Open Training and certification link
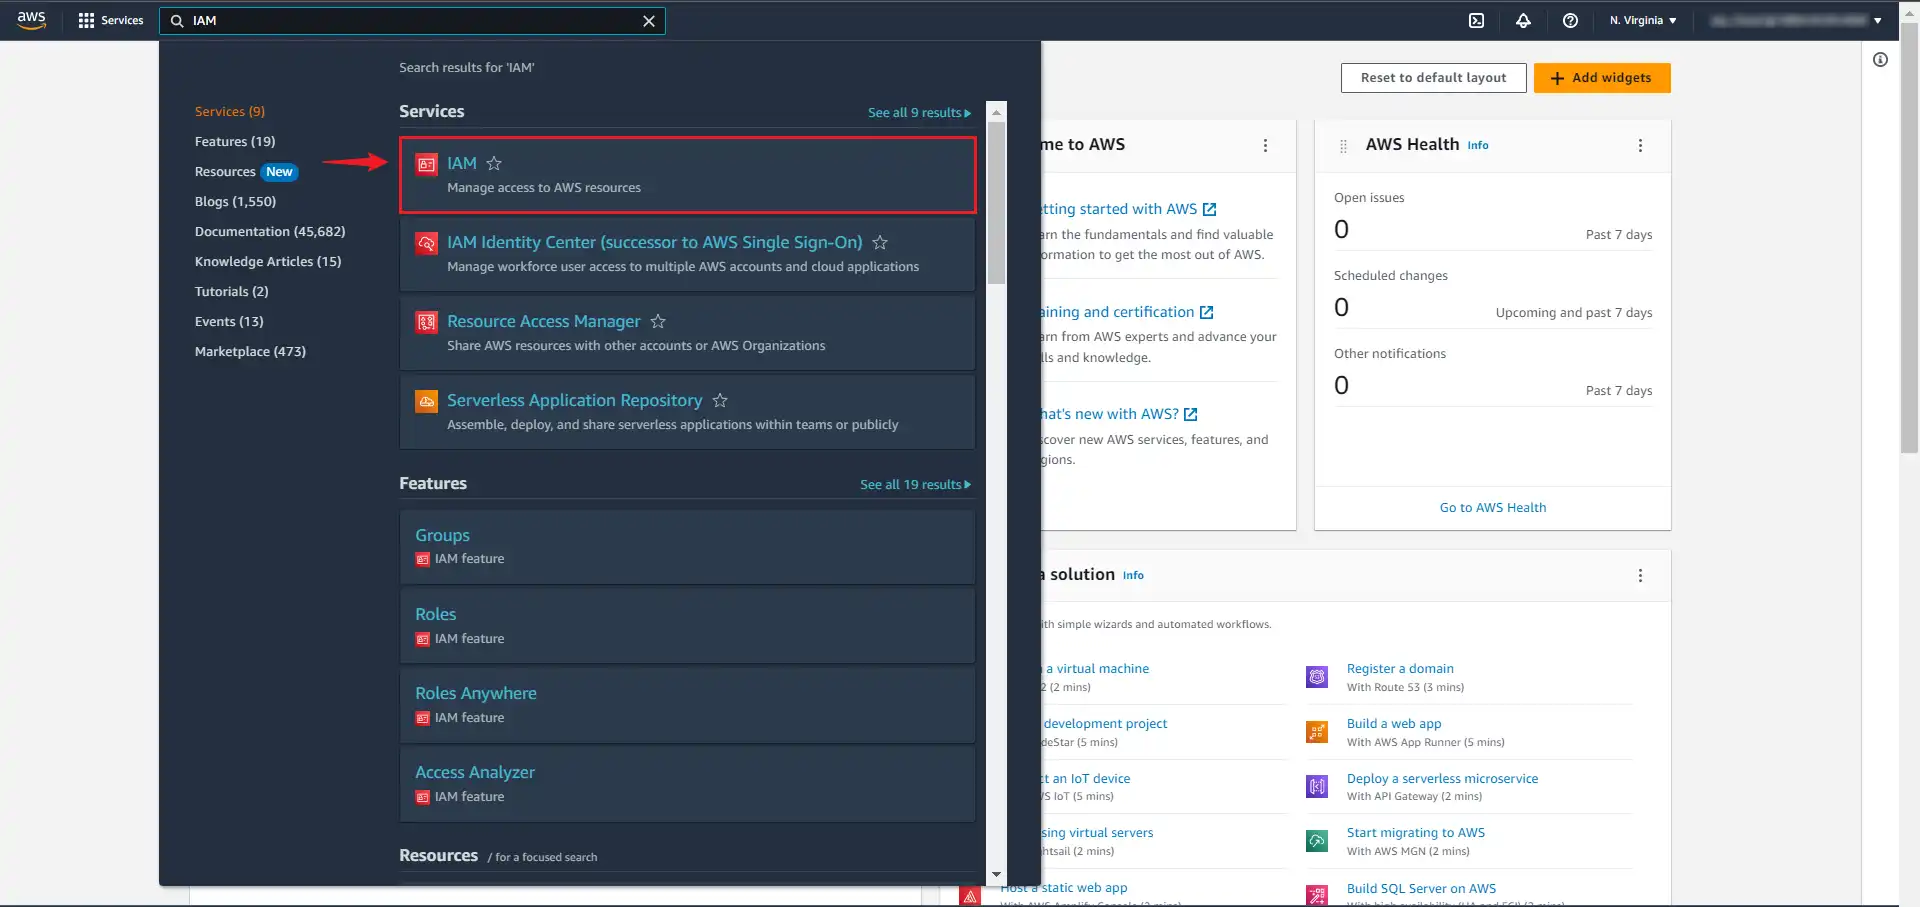 [x=1127, y=312]
